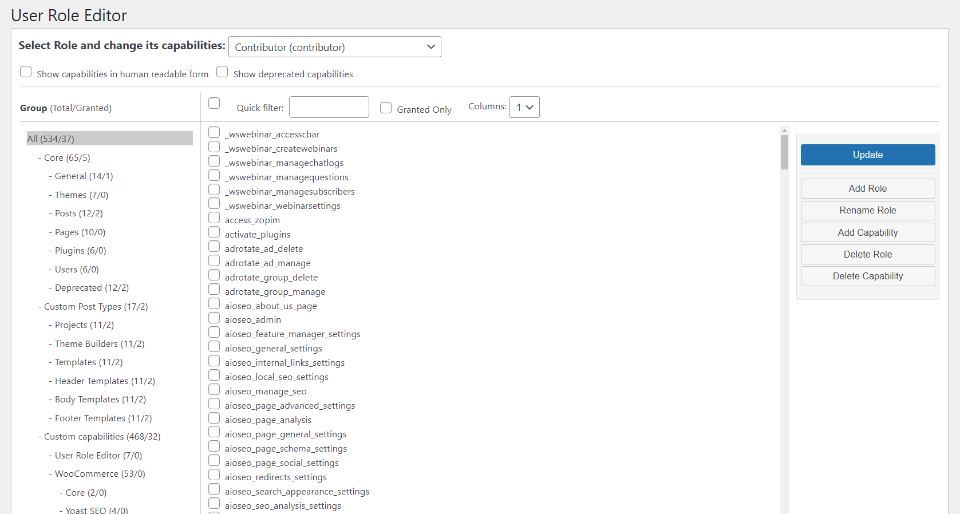Enable the aioseo_admin capability checkbox
Viewport: 960px width, 514px height.
(x=214, y=319)
